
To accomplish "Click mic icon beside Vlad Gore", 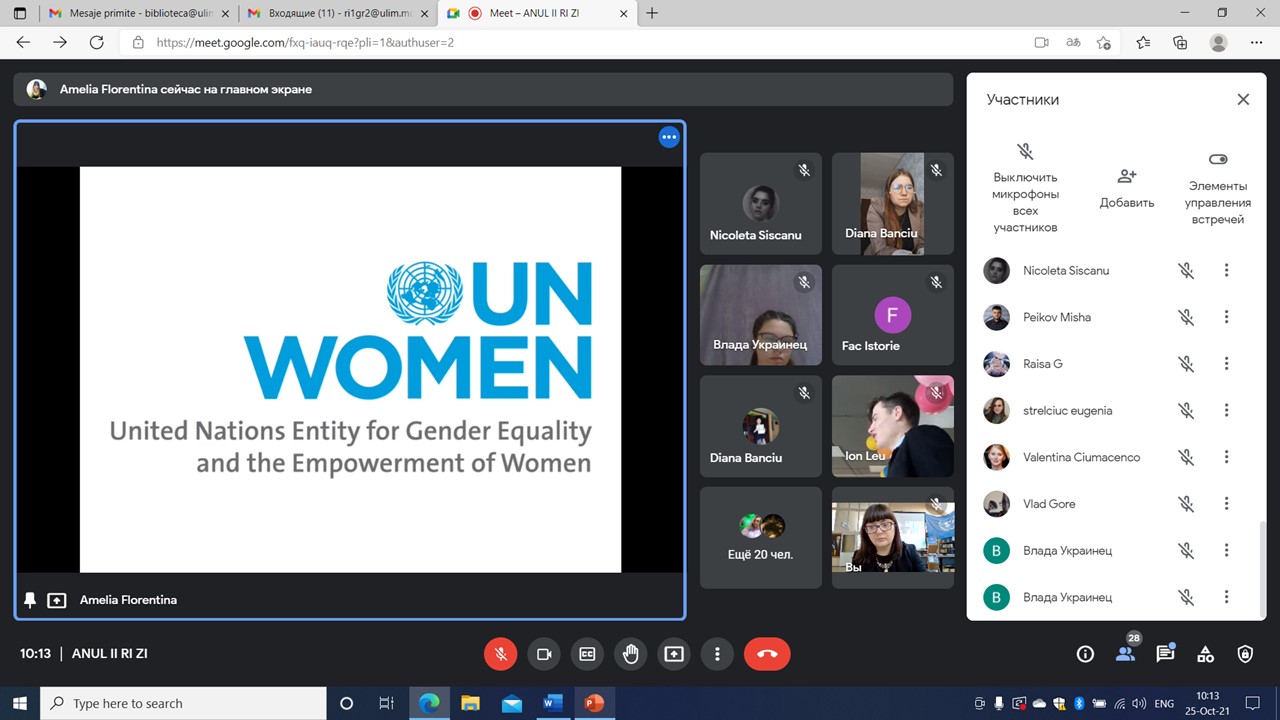I will point(1186,504).
